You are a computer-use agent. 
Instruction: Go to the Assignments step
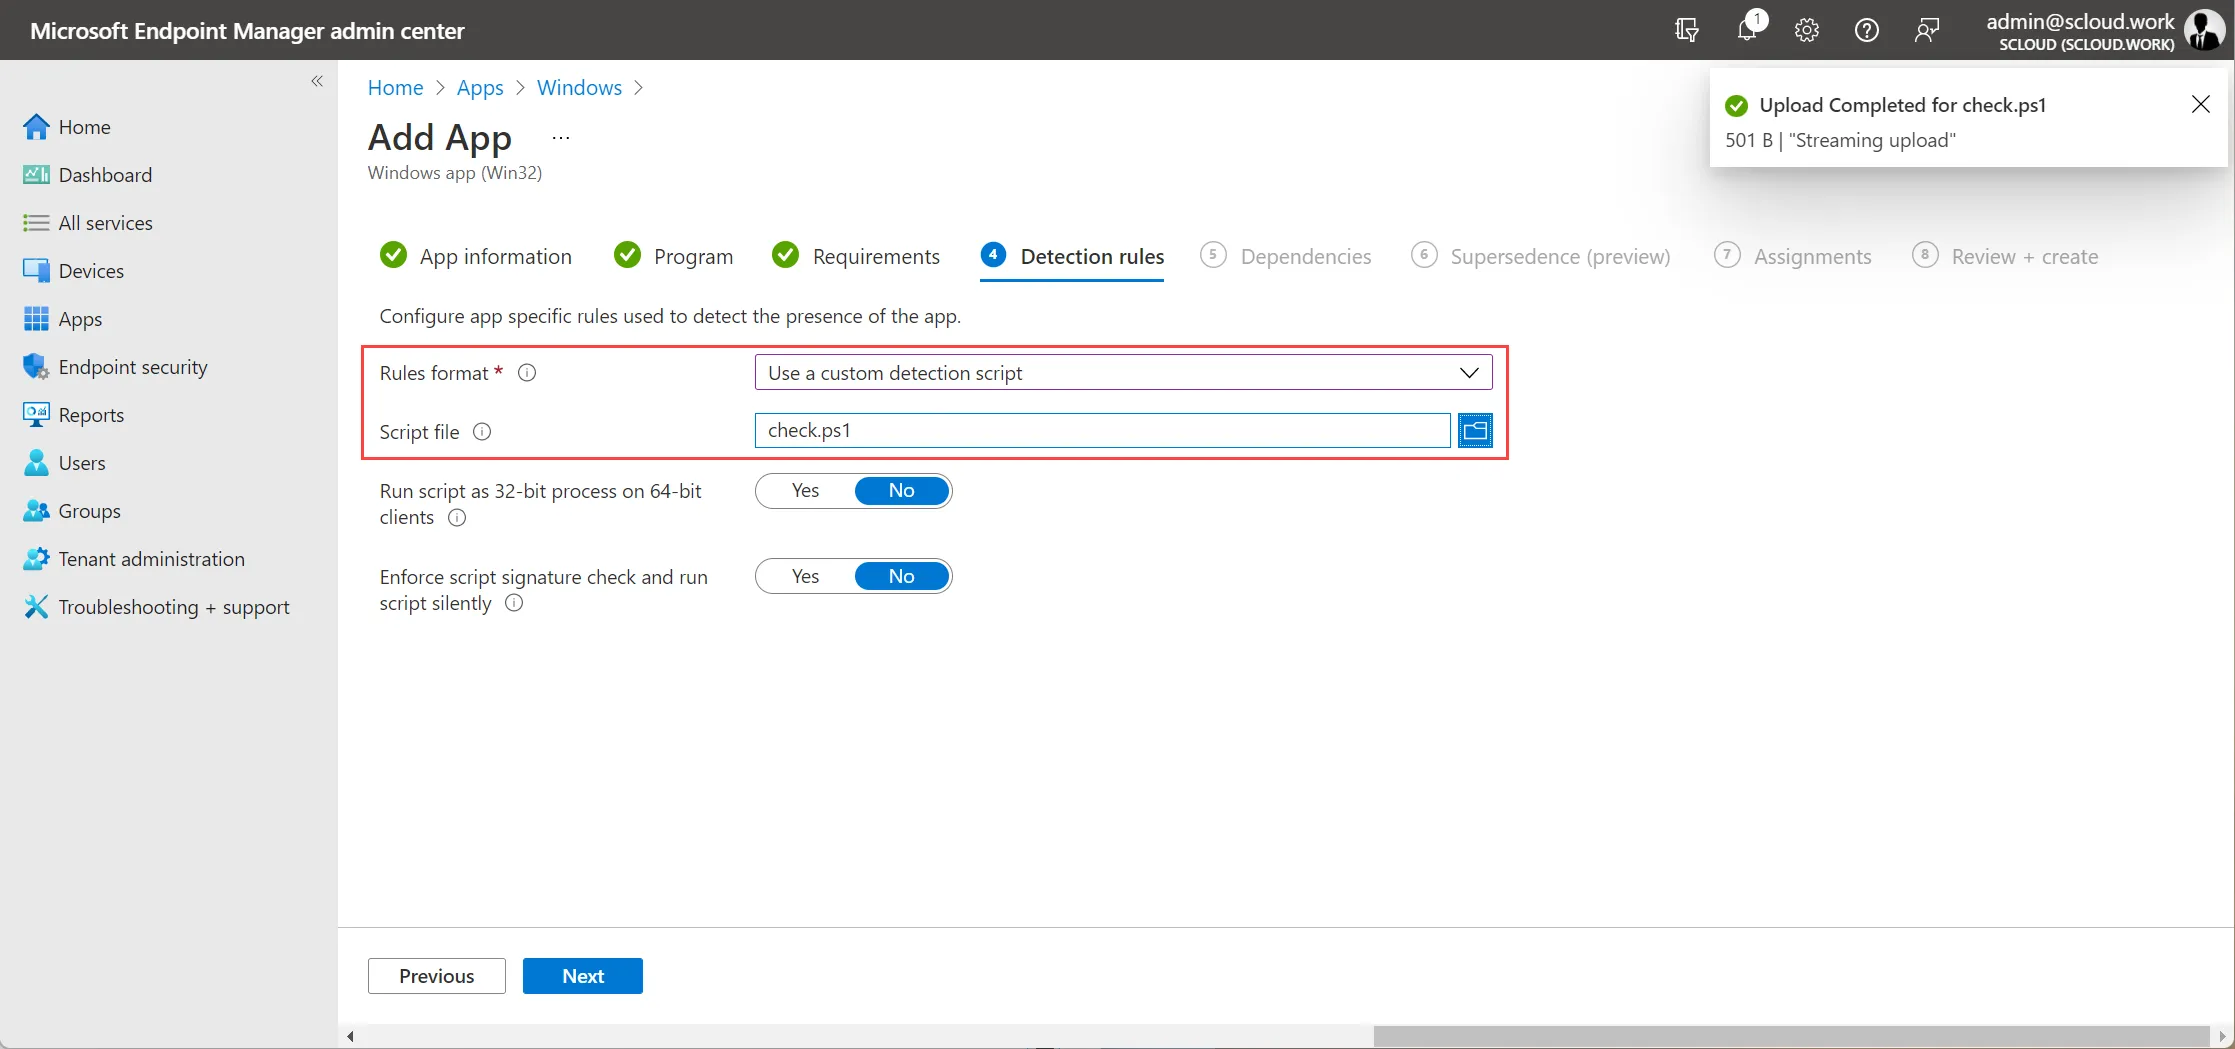pyautogui.click(x=1793, y=257)
